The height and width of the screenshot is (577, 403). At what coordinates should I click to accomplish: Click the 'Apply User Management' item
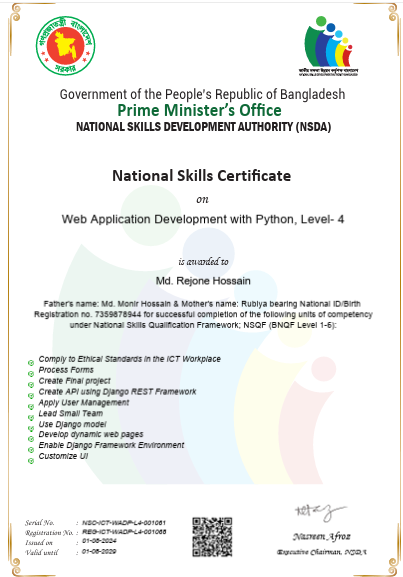click(x=84, y=403)
